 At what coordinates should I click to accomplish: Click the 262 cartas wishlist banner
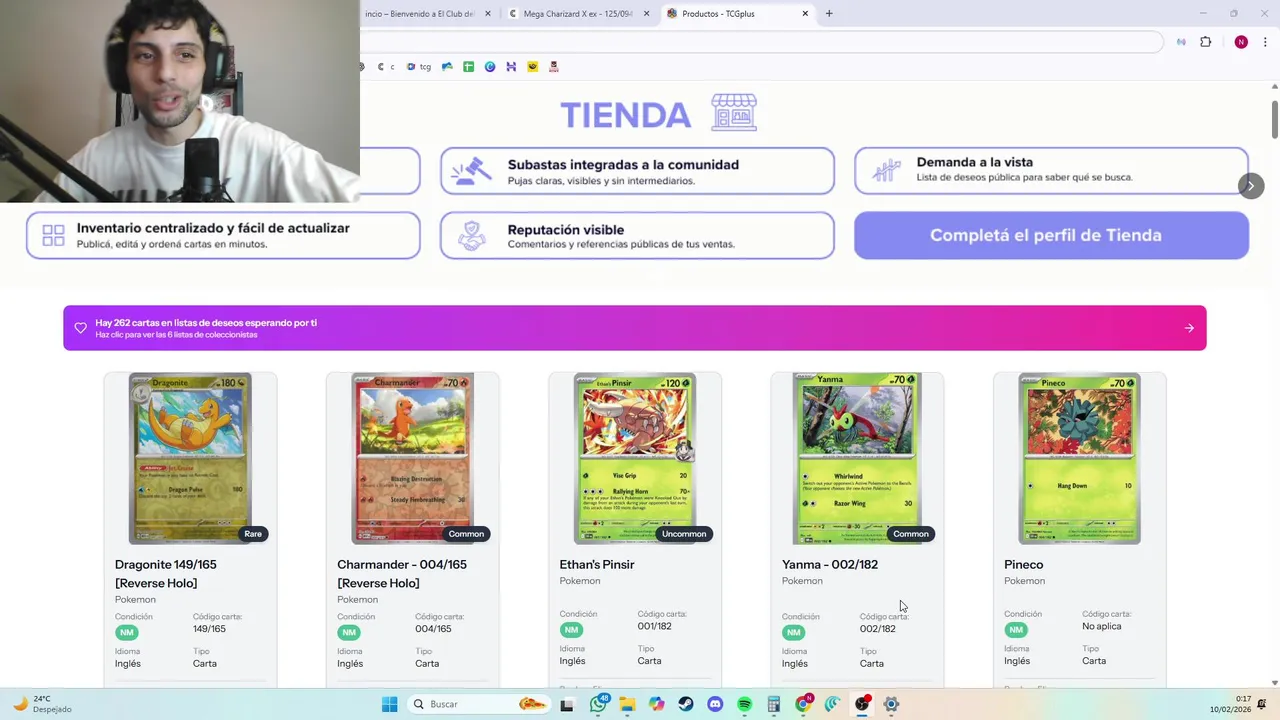point(634,328)
